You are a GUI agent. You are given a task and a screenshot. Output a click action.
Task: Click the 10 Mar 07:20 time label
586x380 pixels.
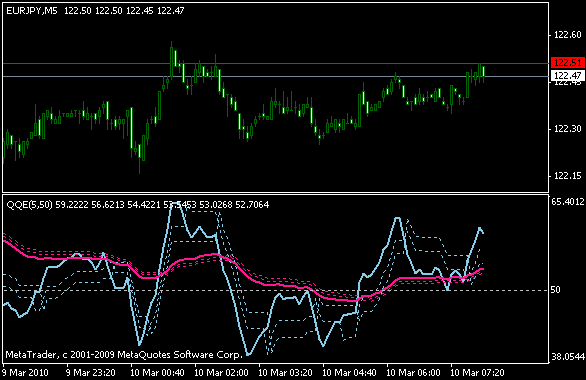(477, 373)
